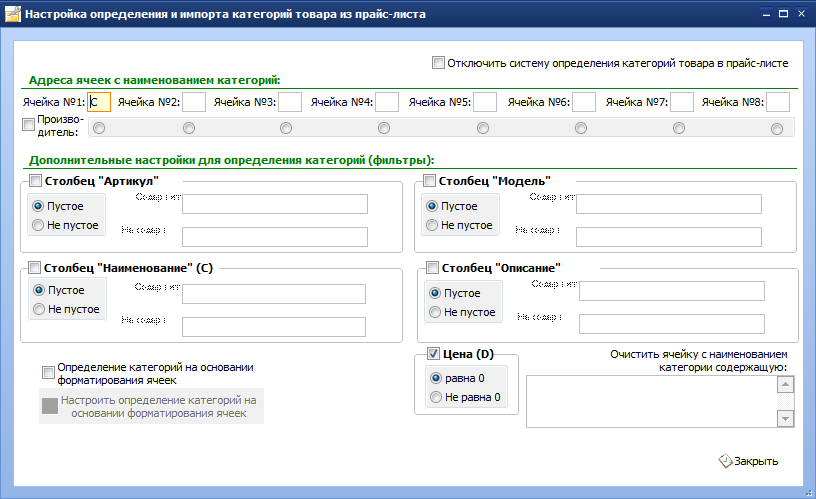Select manufacturer radio button under Ячейка №8
This screenshot has height=499, width=816.
point(776,129)
